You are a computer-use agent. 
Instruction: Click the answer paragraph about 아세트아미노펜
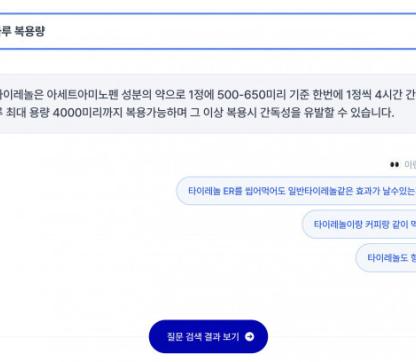[208, 104]
